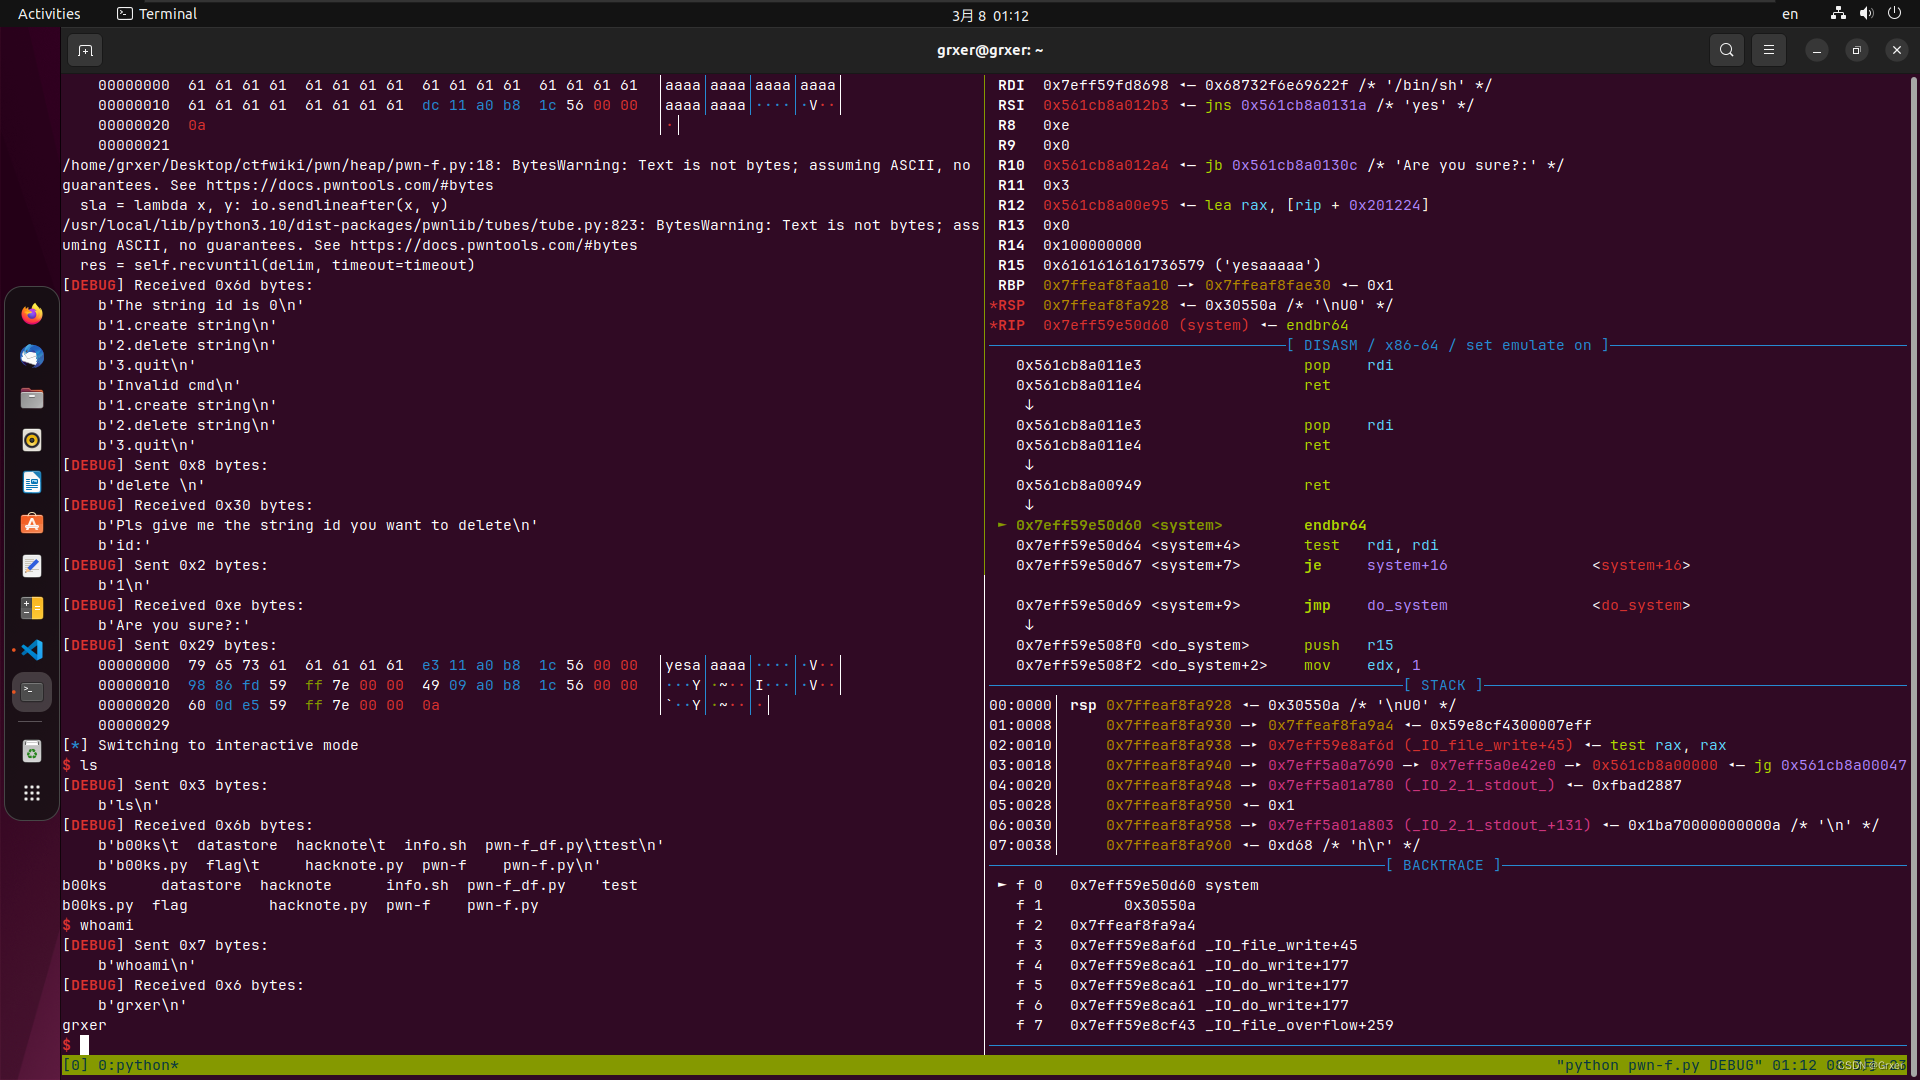Screen dimensions: 1920x1080
Task: Launch Visual Studio Code from dock
Action: [x=32, y=650]
